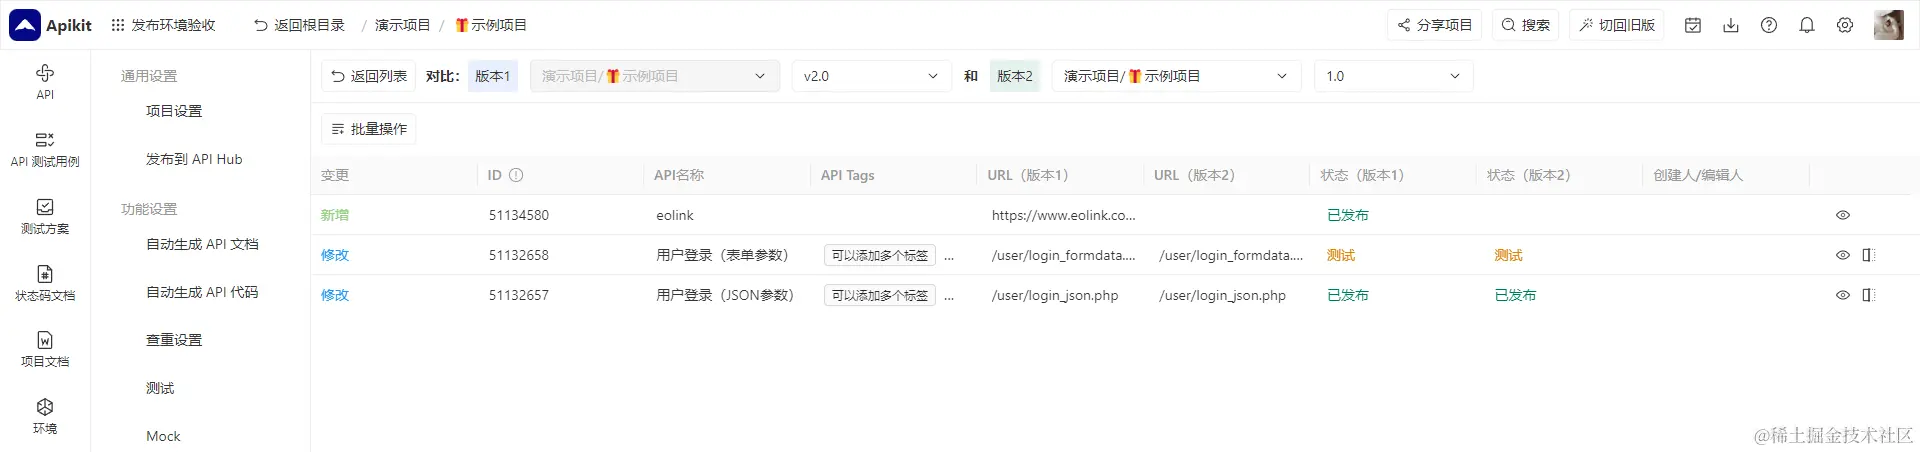Open 批量操作 batch actions menu
The width and height of the screenshot is (1920, 452).
(x=369, y=129)
